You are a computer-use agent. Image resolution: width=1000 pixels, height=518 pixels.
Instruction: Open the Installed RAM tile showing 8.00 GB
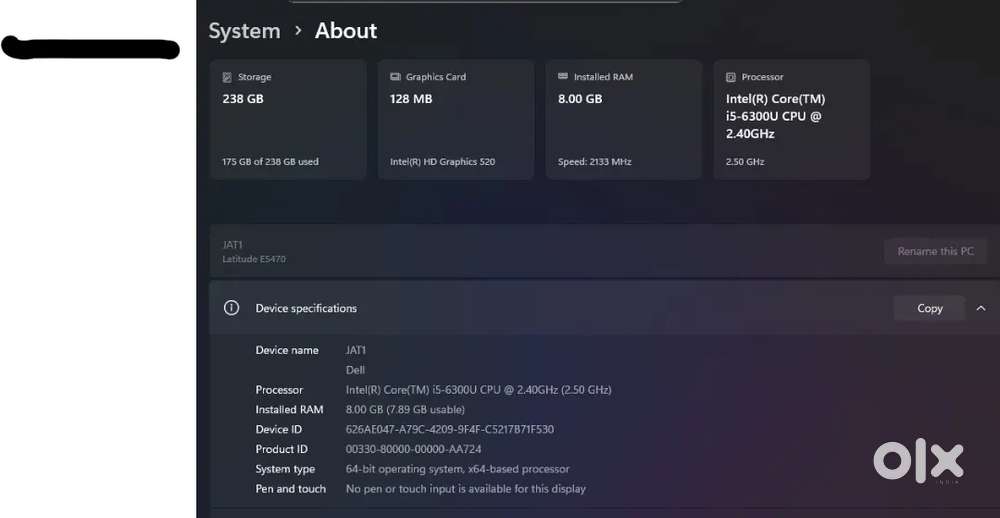coord(624,120)
